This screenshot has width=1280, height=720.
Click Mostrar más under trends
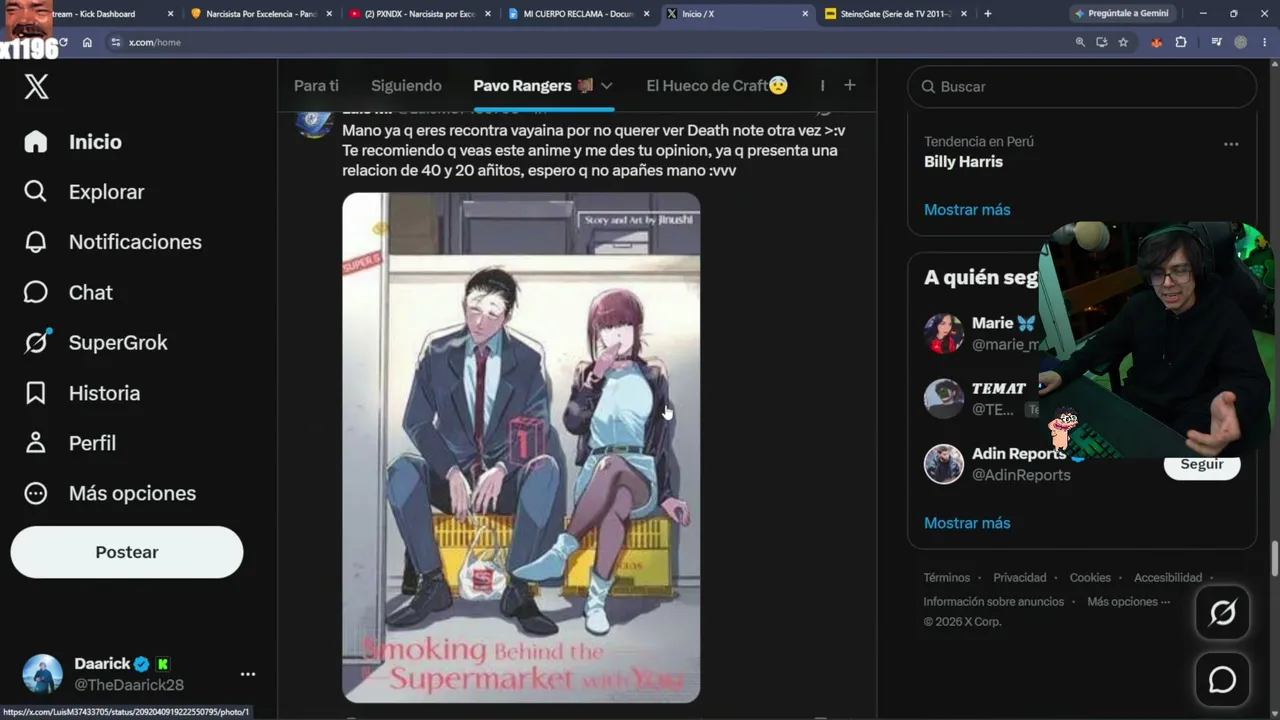tap(967, 210)
